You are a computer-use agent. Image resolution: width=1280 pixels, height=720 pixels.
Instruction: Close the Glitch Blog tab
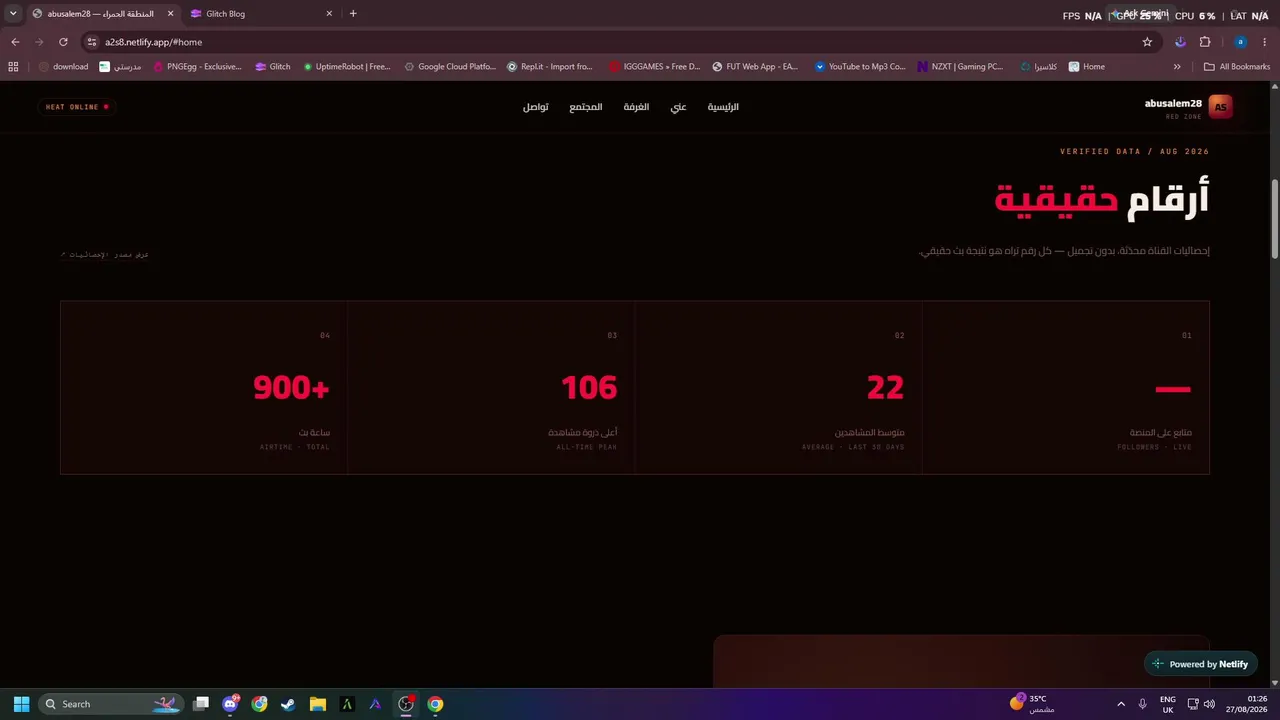[329, 14]
